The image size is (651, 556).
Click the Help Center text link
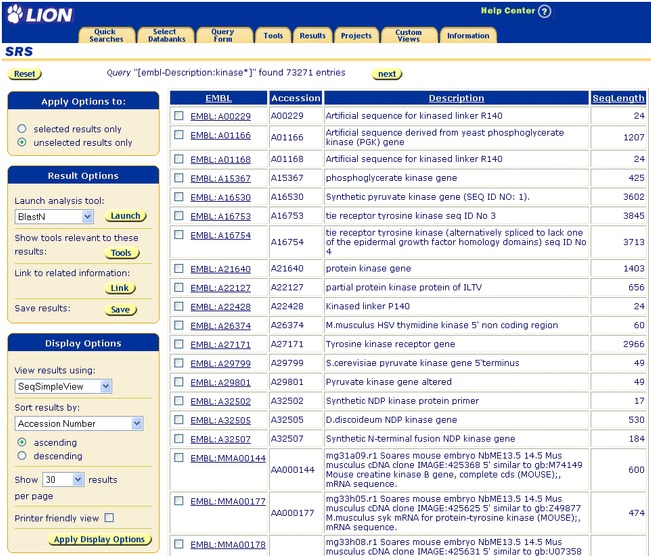pos(508,11)
